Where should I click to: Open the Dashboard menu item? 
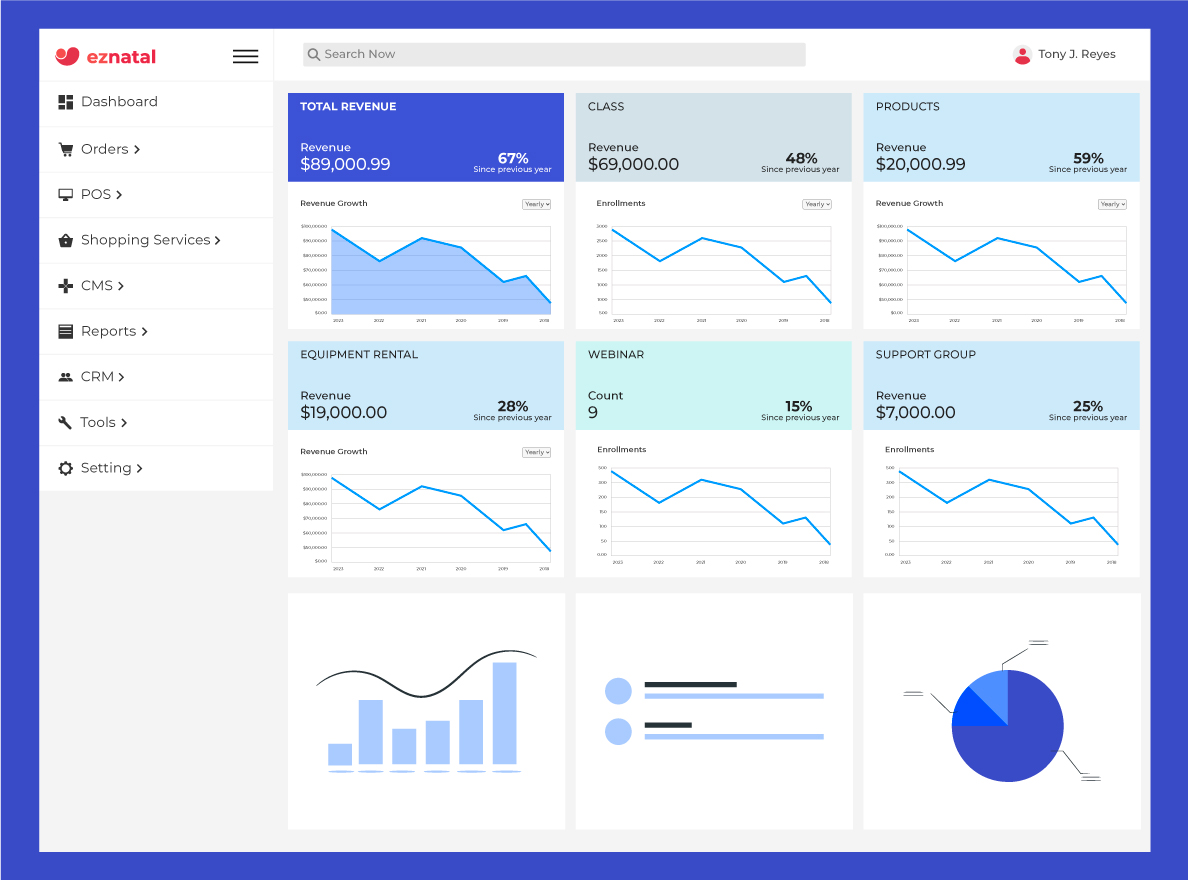coord(119,102)
